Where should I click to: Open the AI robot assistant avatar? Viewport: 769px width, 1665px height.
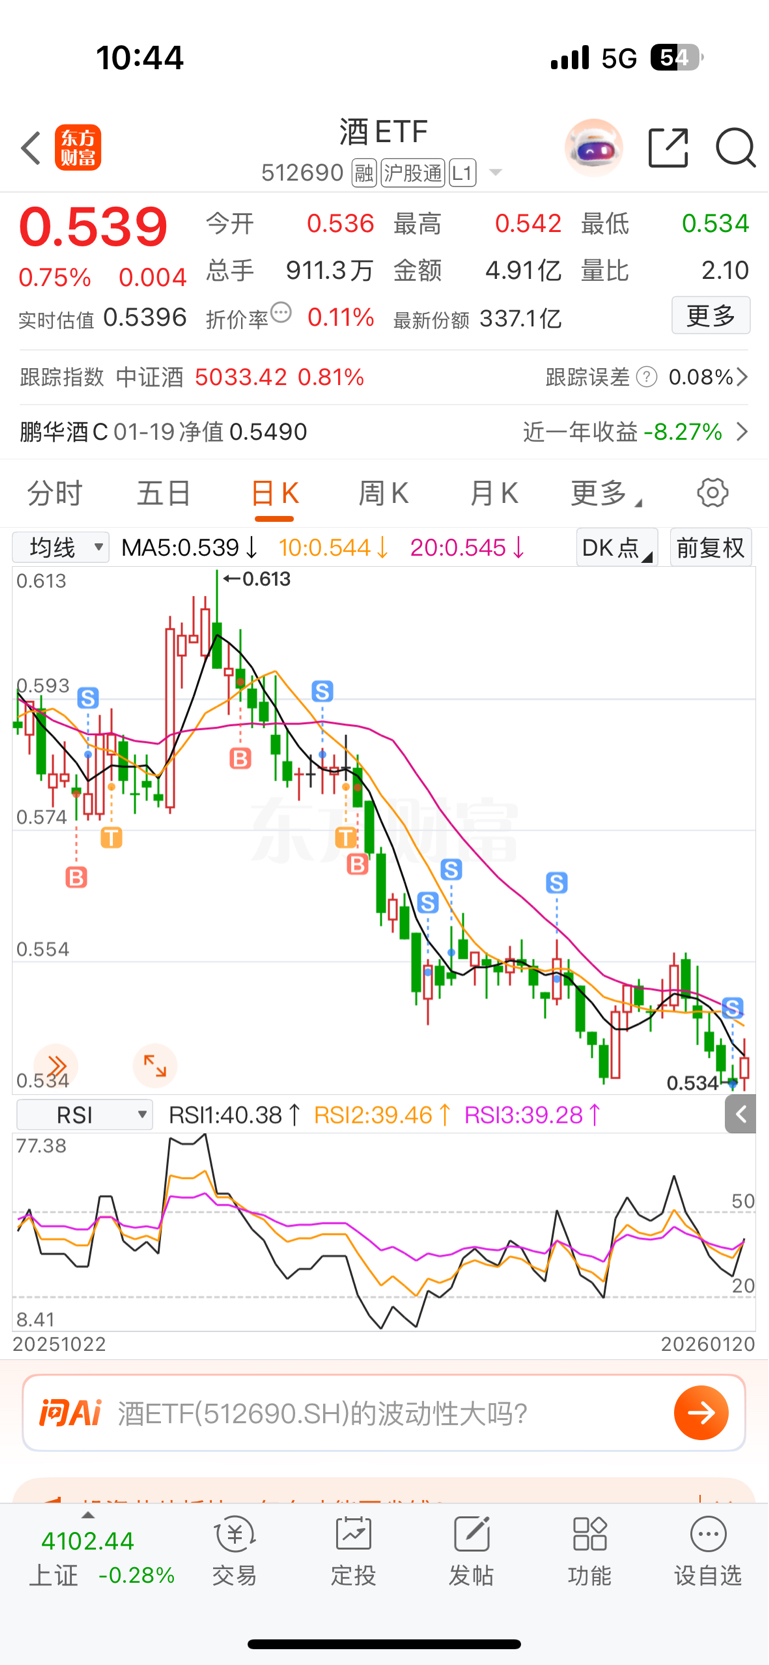pos(593,148)
